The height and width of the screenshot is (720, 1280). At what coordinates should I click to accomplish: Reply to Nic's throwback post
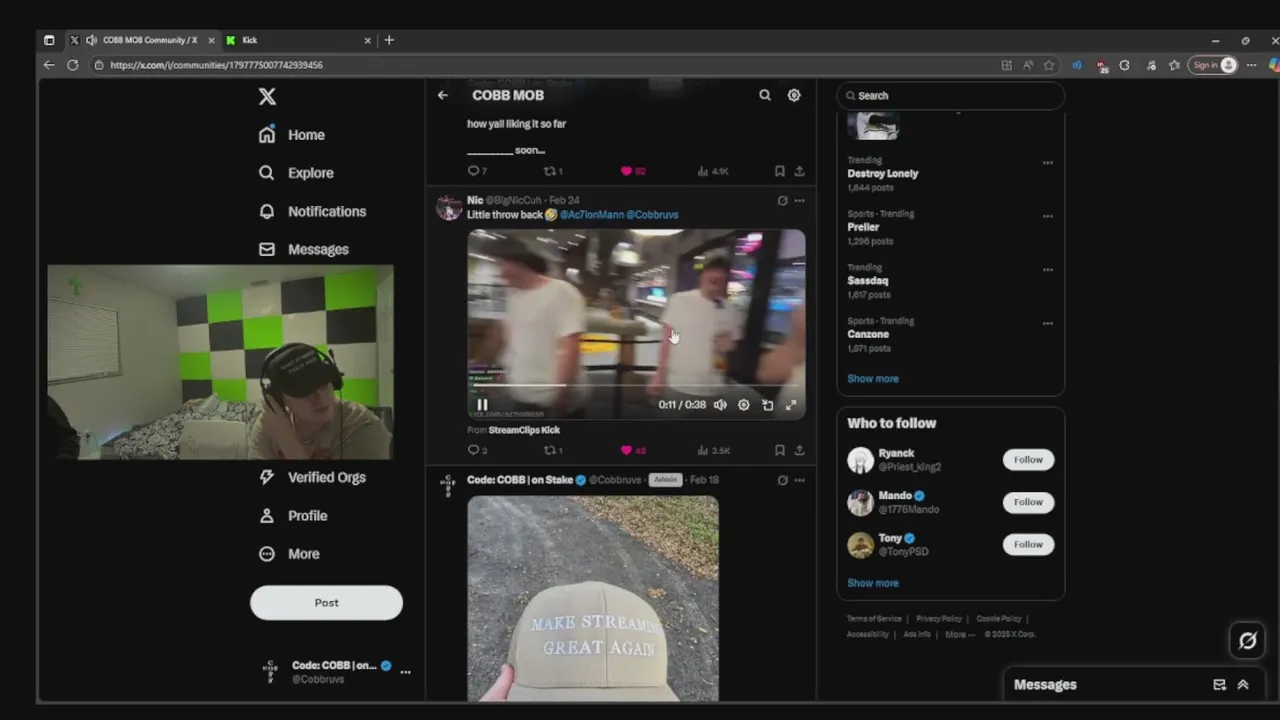click(x=477, y=450)
